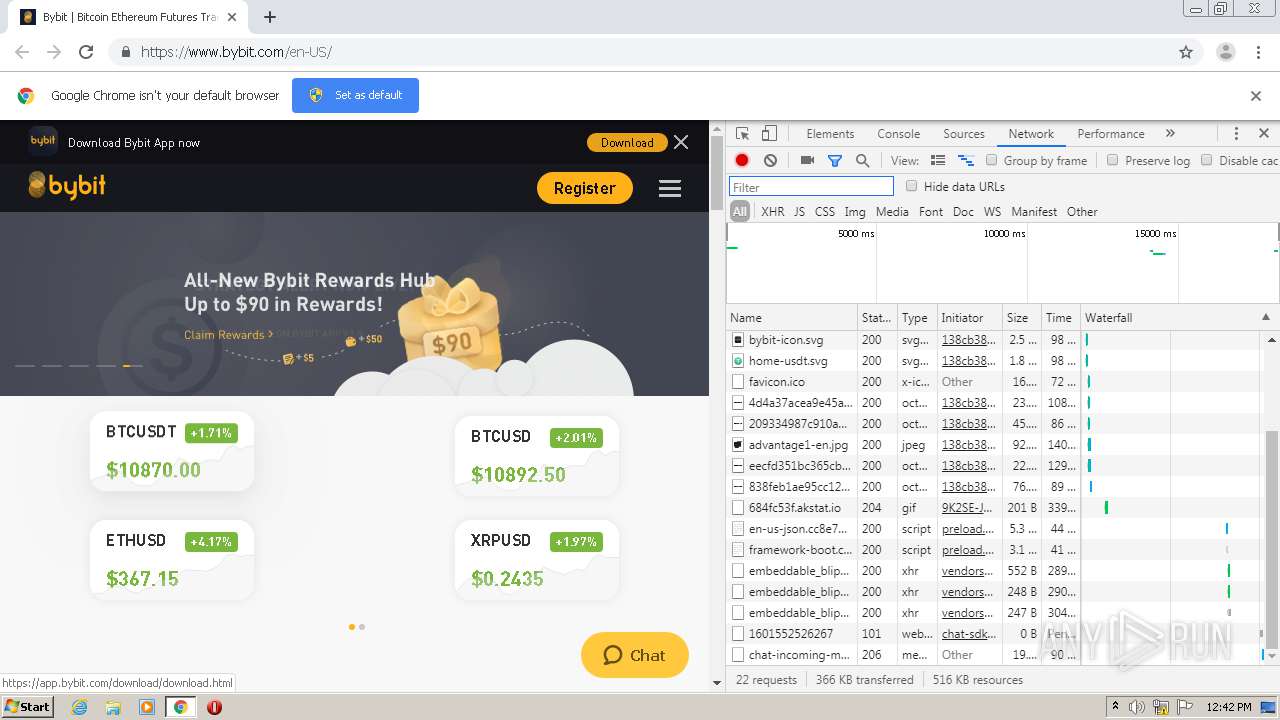Toggle the network filter funnel icon
Screen dimensions: 1280x720
(835, 160)
